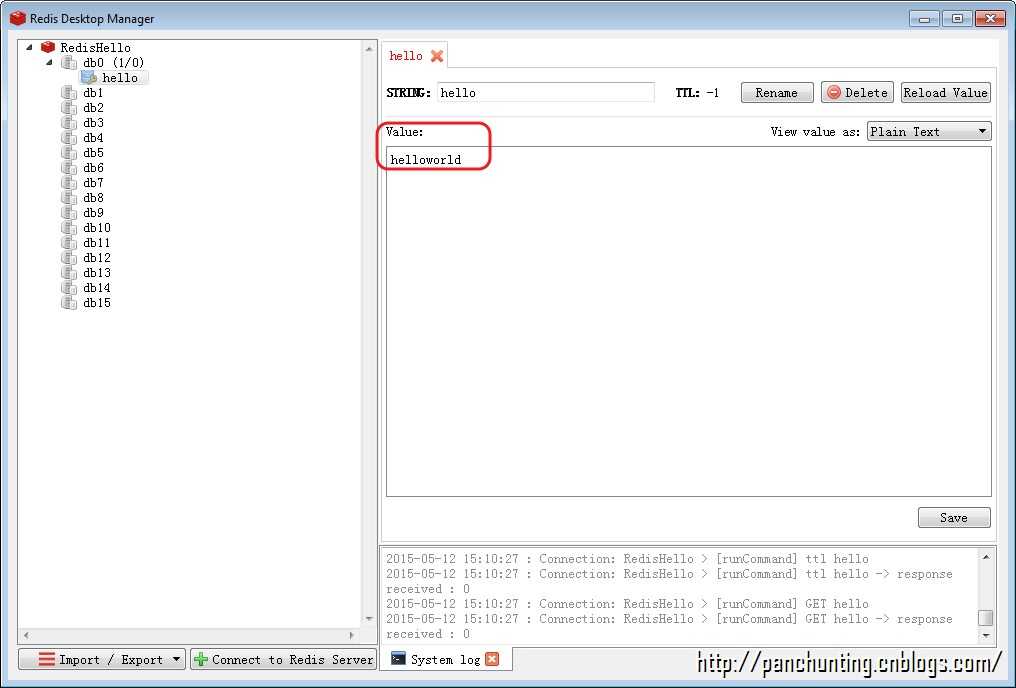Collapse the RedisHello connection node

[29, 47]
